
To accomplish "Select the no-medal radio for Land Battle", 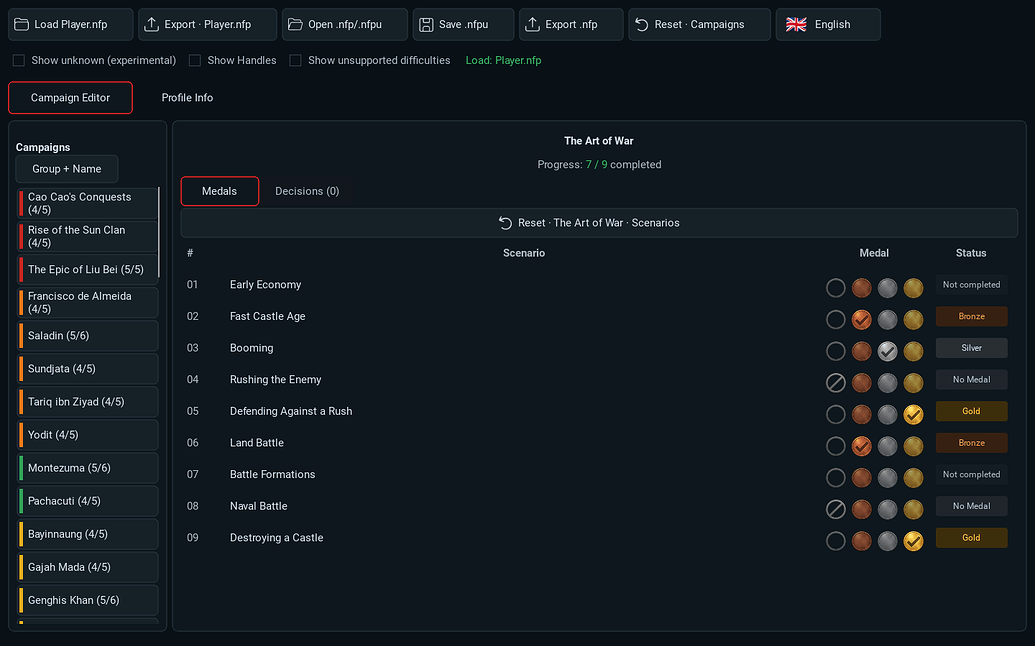I will click(x=836, y=446).
